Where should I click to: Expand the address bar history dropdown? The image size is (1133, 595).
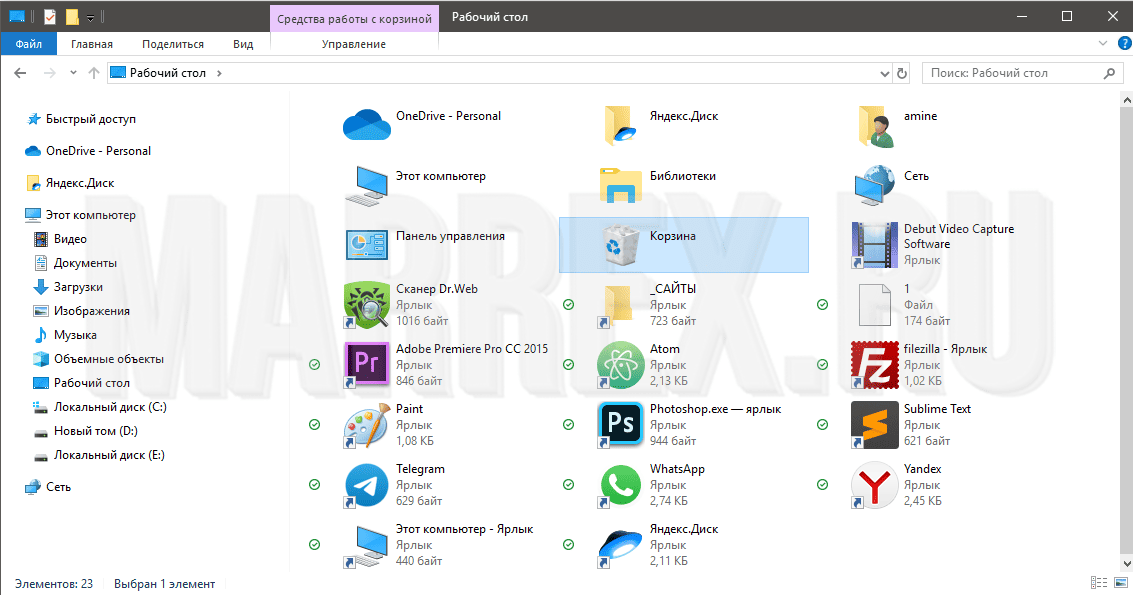click(x=884, y=73)
